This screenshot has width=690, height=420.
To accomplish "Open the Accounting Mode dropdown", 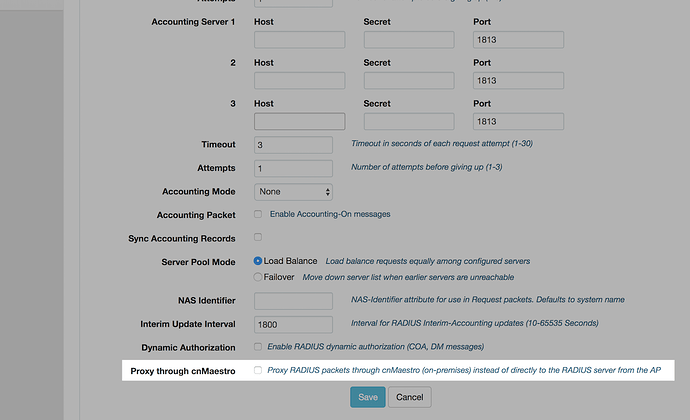I will (293, 192).
